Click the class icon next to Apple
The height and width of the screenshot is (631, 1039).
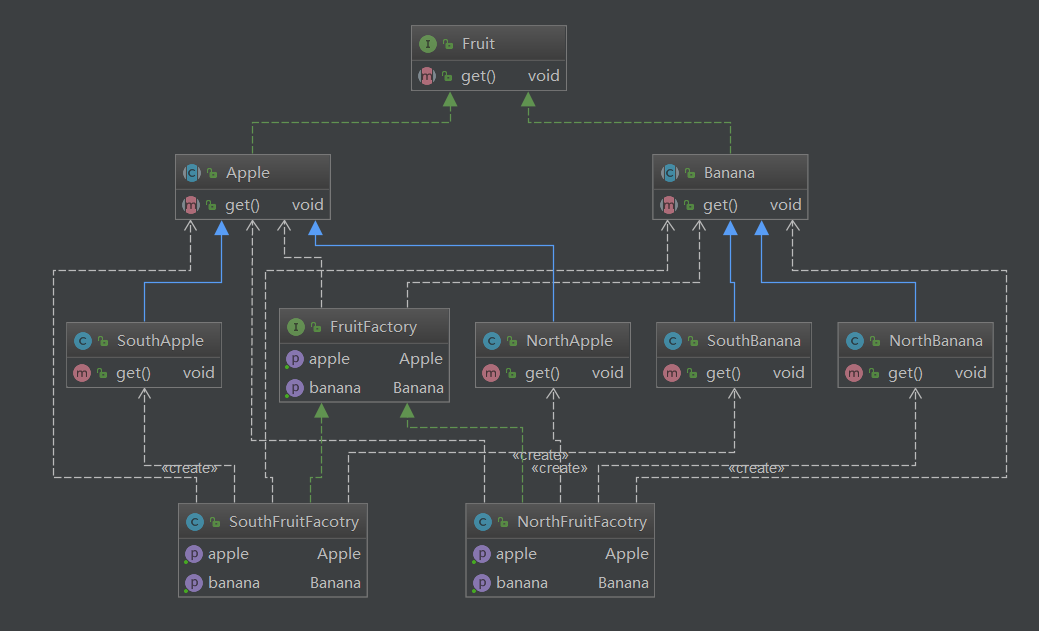pyautogui.click(x=192, y=173)
